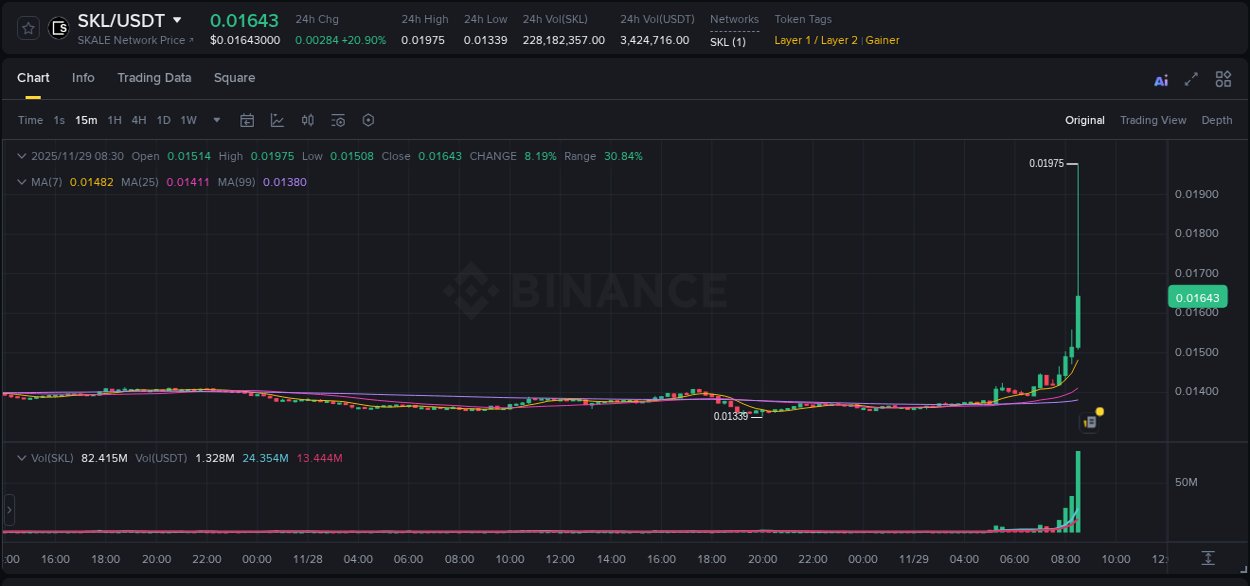This screenshot has height=586, width=1250.
Task: Select the chart overlay indicators icon
Action: pyautogui.click(x=277, y=120)
